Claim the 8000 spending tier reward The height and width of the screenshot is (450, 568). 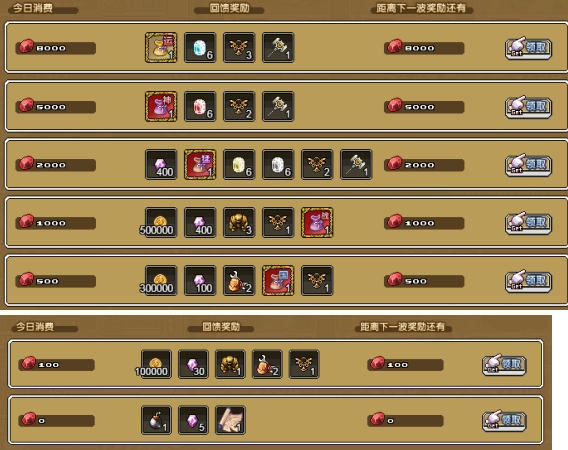529,49
